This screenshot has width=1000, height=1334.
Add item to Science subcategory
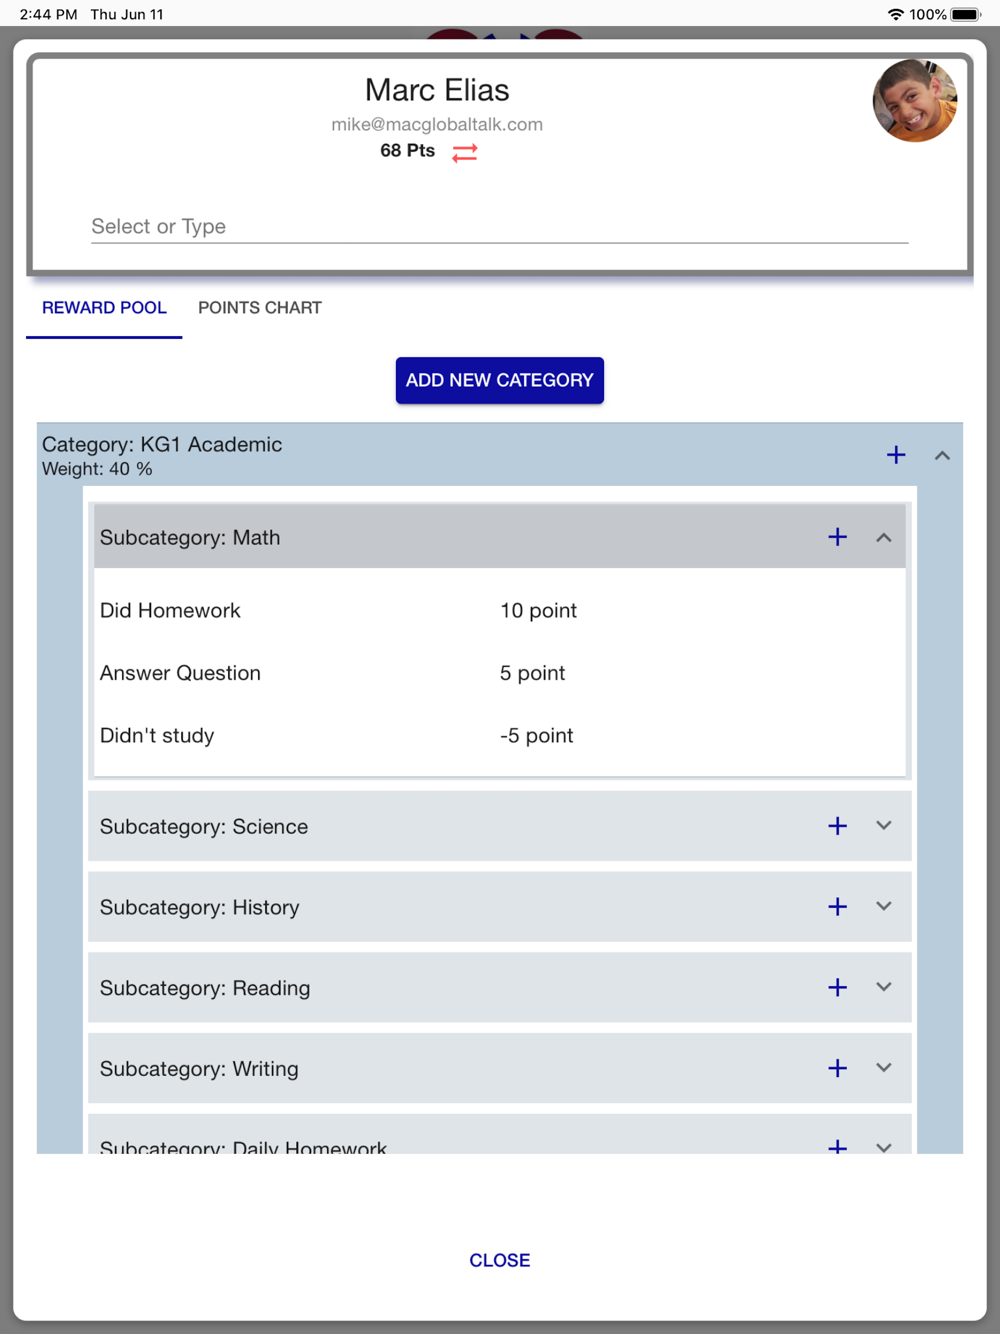838,826
